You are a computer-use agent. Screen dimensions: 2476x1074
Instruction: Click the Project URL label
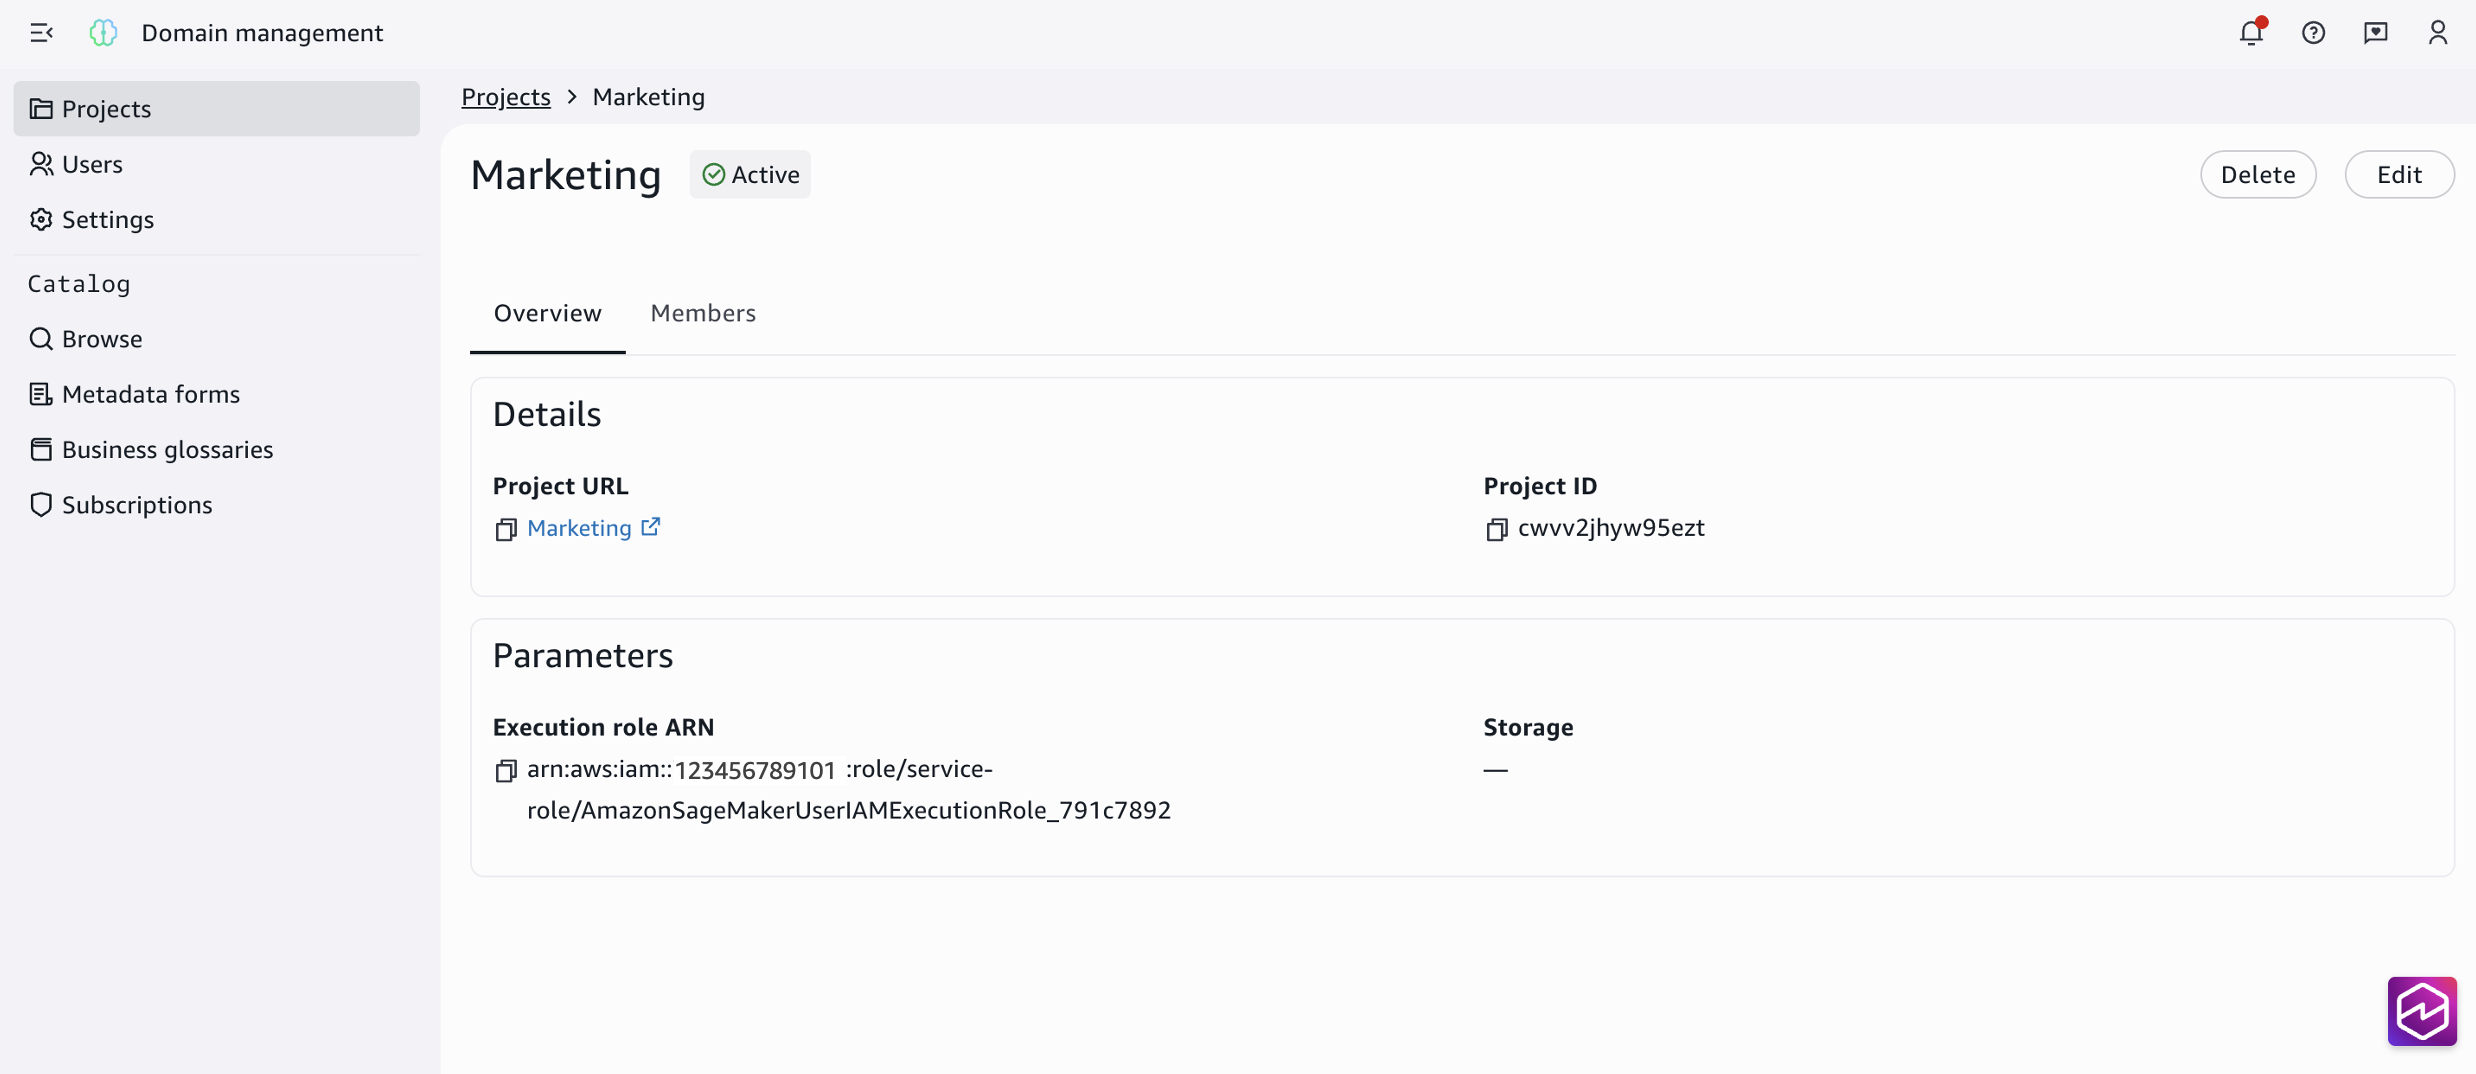tap(560, 486)
